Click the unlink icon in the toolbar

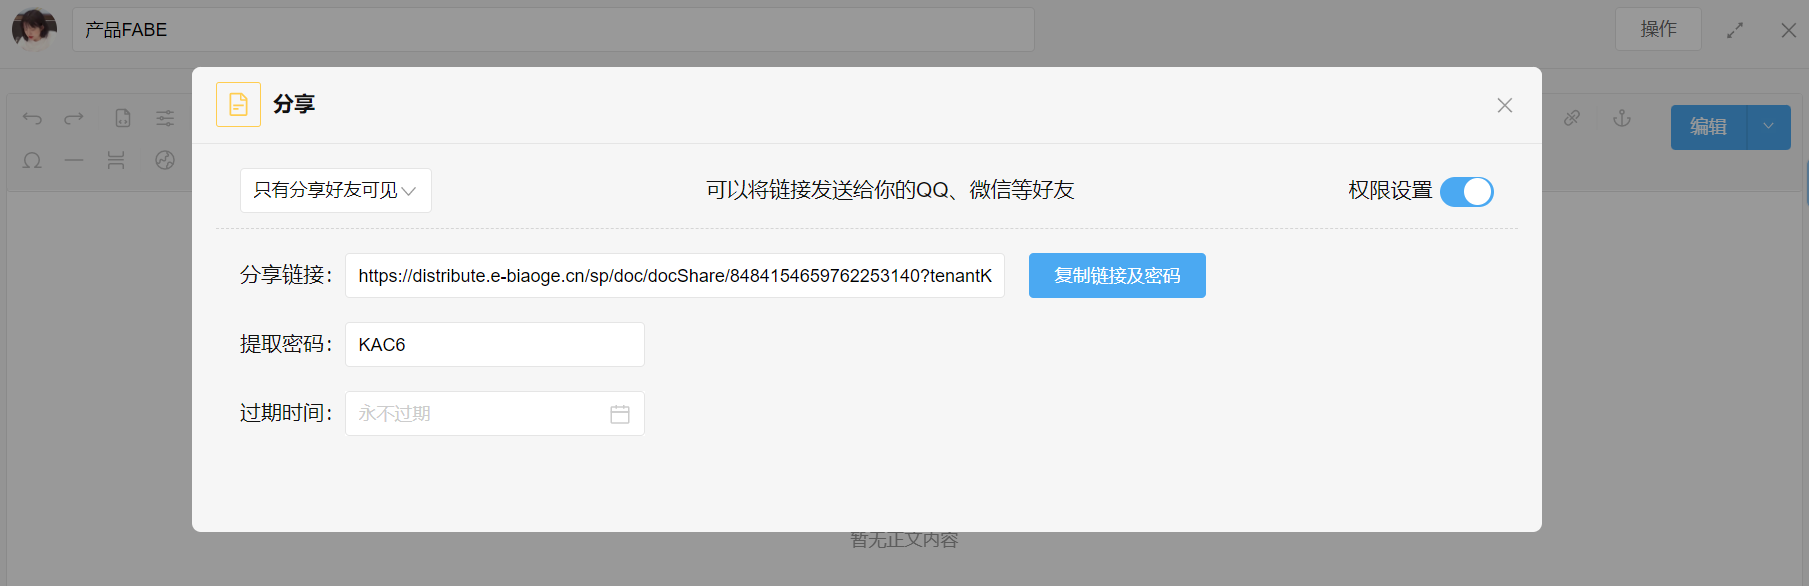pyautogui.click(x=1572, y=118)
